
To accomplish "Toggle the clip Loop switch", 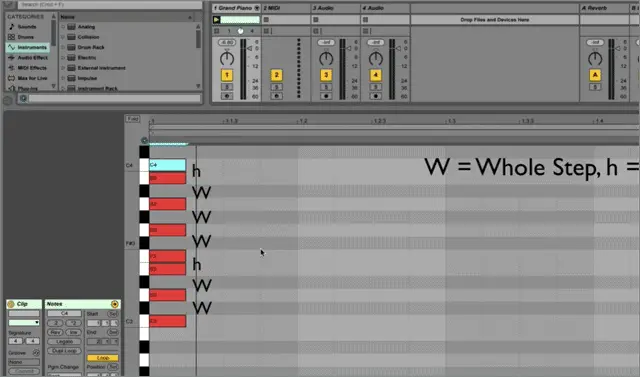I will click(x=102, y=358).
